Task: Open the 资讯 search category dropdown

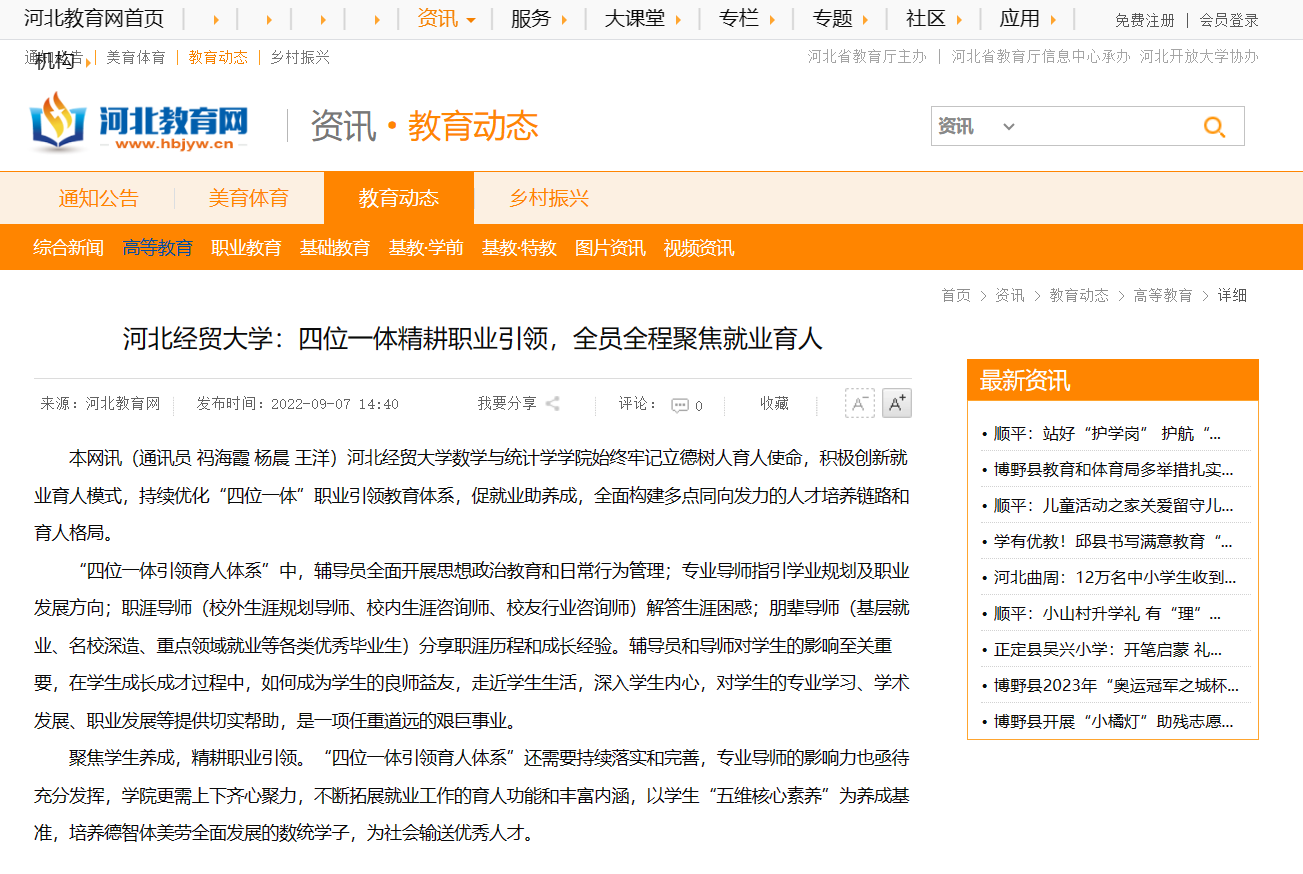Action: 976,127
